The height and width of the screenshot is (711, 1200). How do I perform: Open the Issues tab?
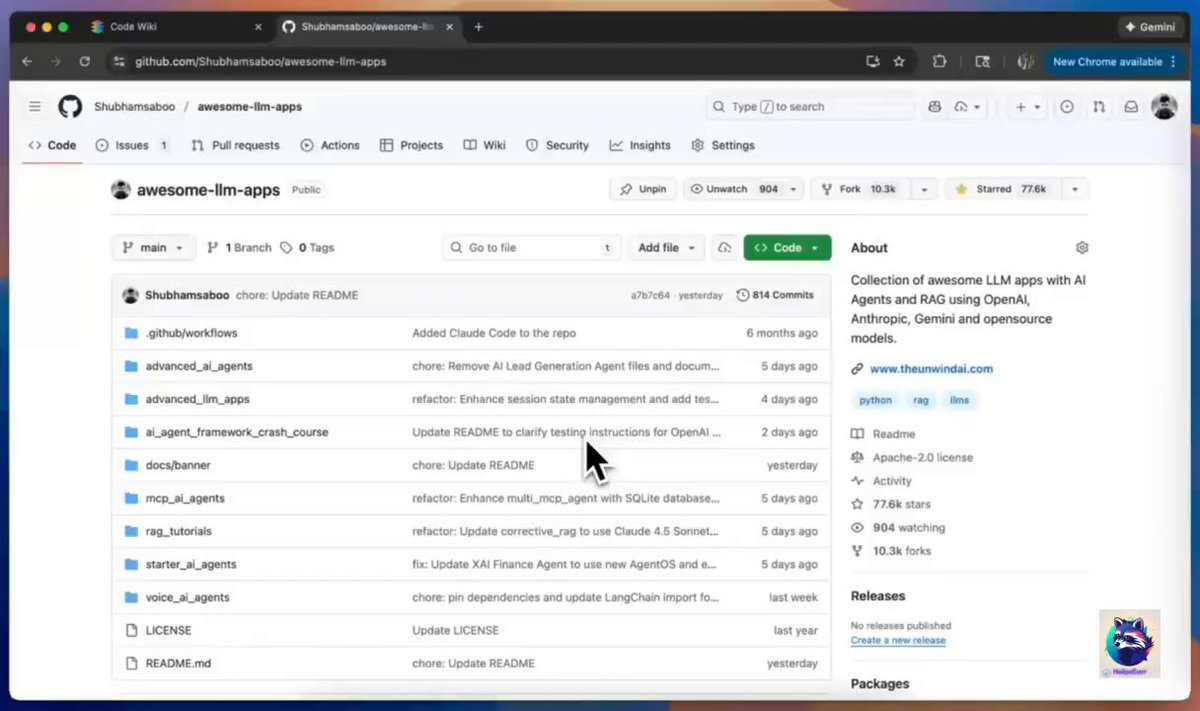coord(132,145)
